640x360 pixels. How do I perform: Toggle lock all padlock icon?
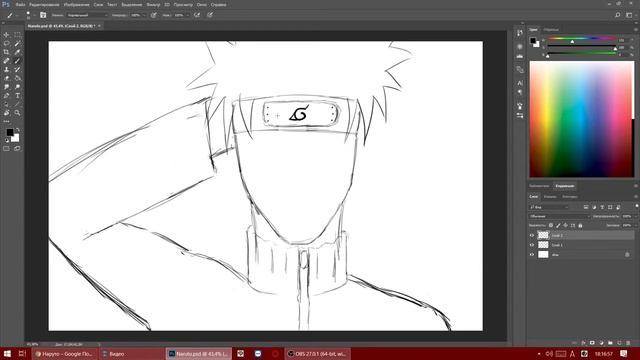pyautogui.click(x=580, y=225)
